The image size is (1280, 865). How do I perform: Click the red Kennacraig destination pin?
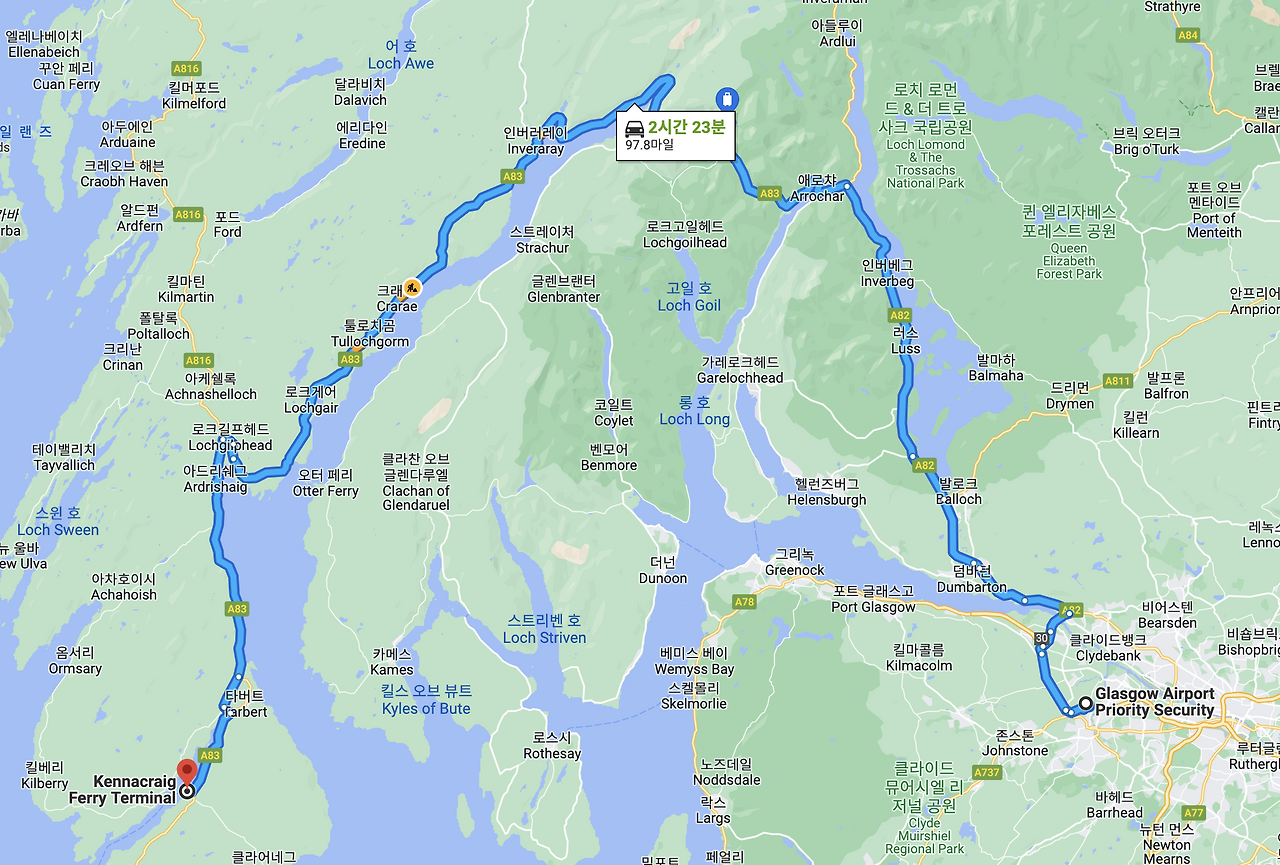(187, 773)
